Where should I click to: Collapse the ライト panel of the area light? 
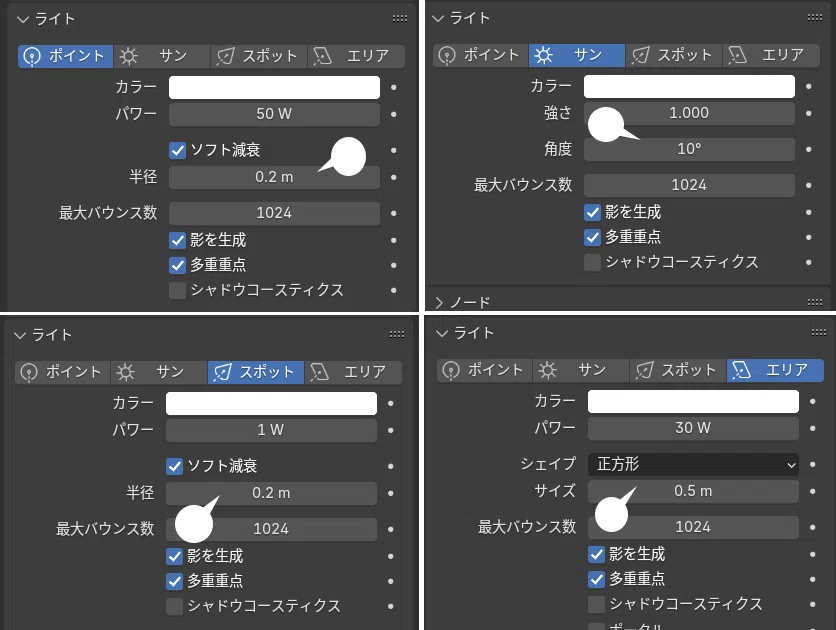(x=465, y=334)
